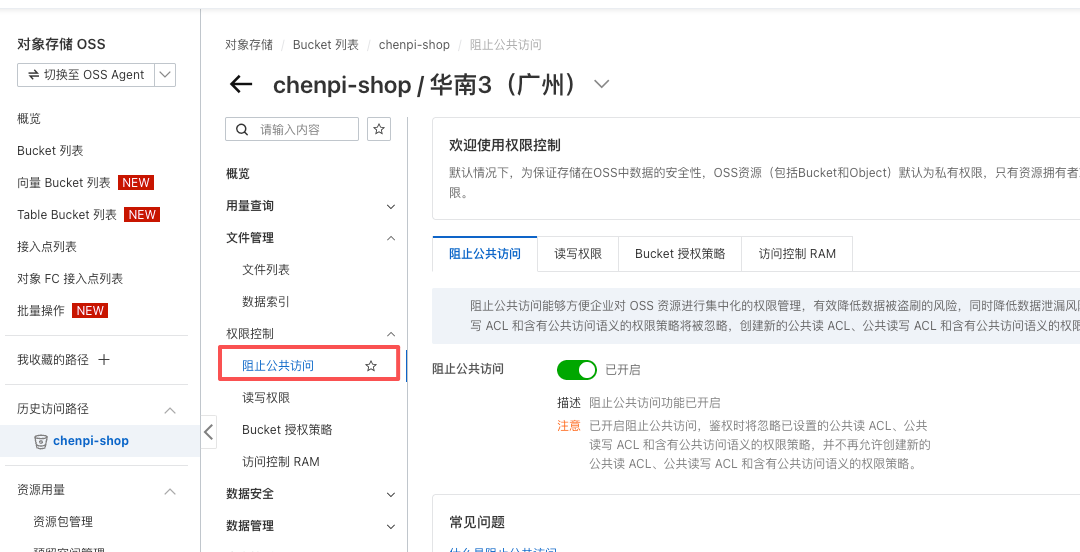The height and width of the screenshot is (552, 1080).
Task: Expand the 数据管理 section
Action: (x=391, y=526)
